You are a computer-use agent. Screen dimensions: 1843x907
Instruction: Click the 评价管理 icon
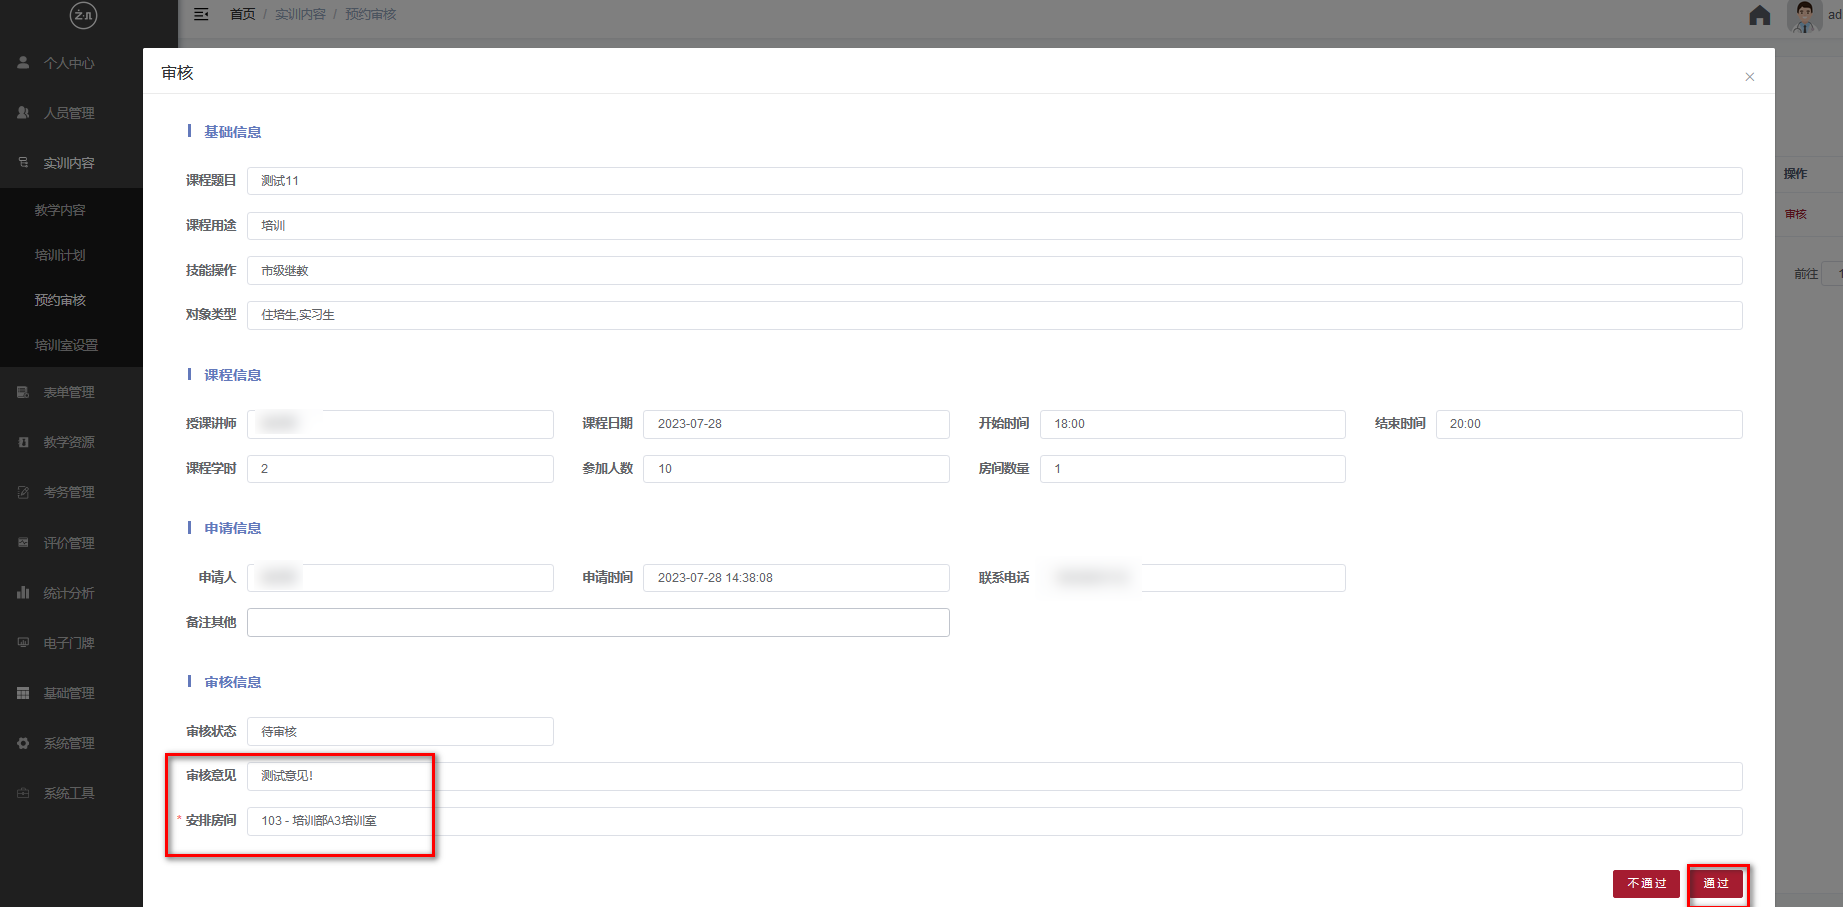[23, 542]
